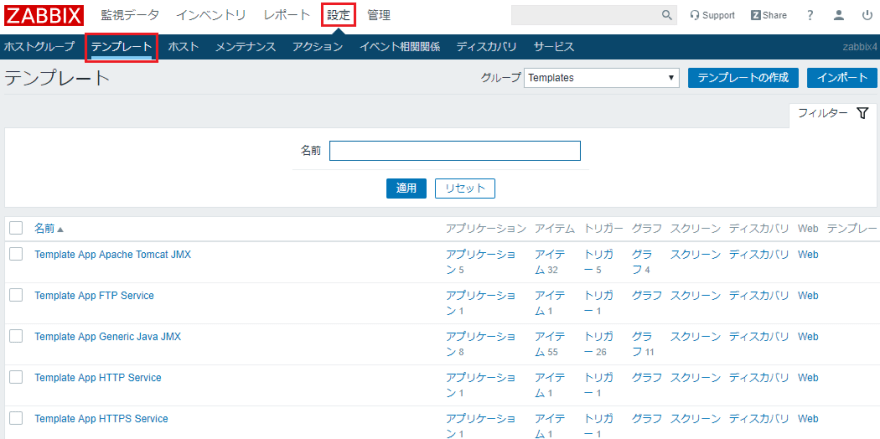Switch to the アクション tab
Image resolution: width=880 pixels, height=439 pixels.
pyautogui.click(x=318, y=47)
